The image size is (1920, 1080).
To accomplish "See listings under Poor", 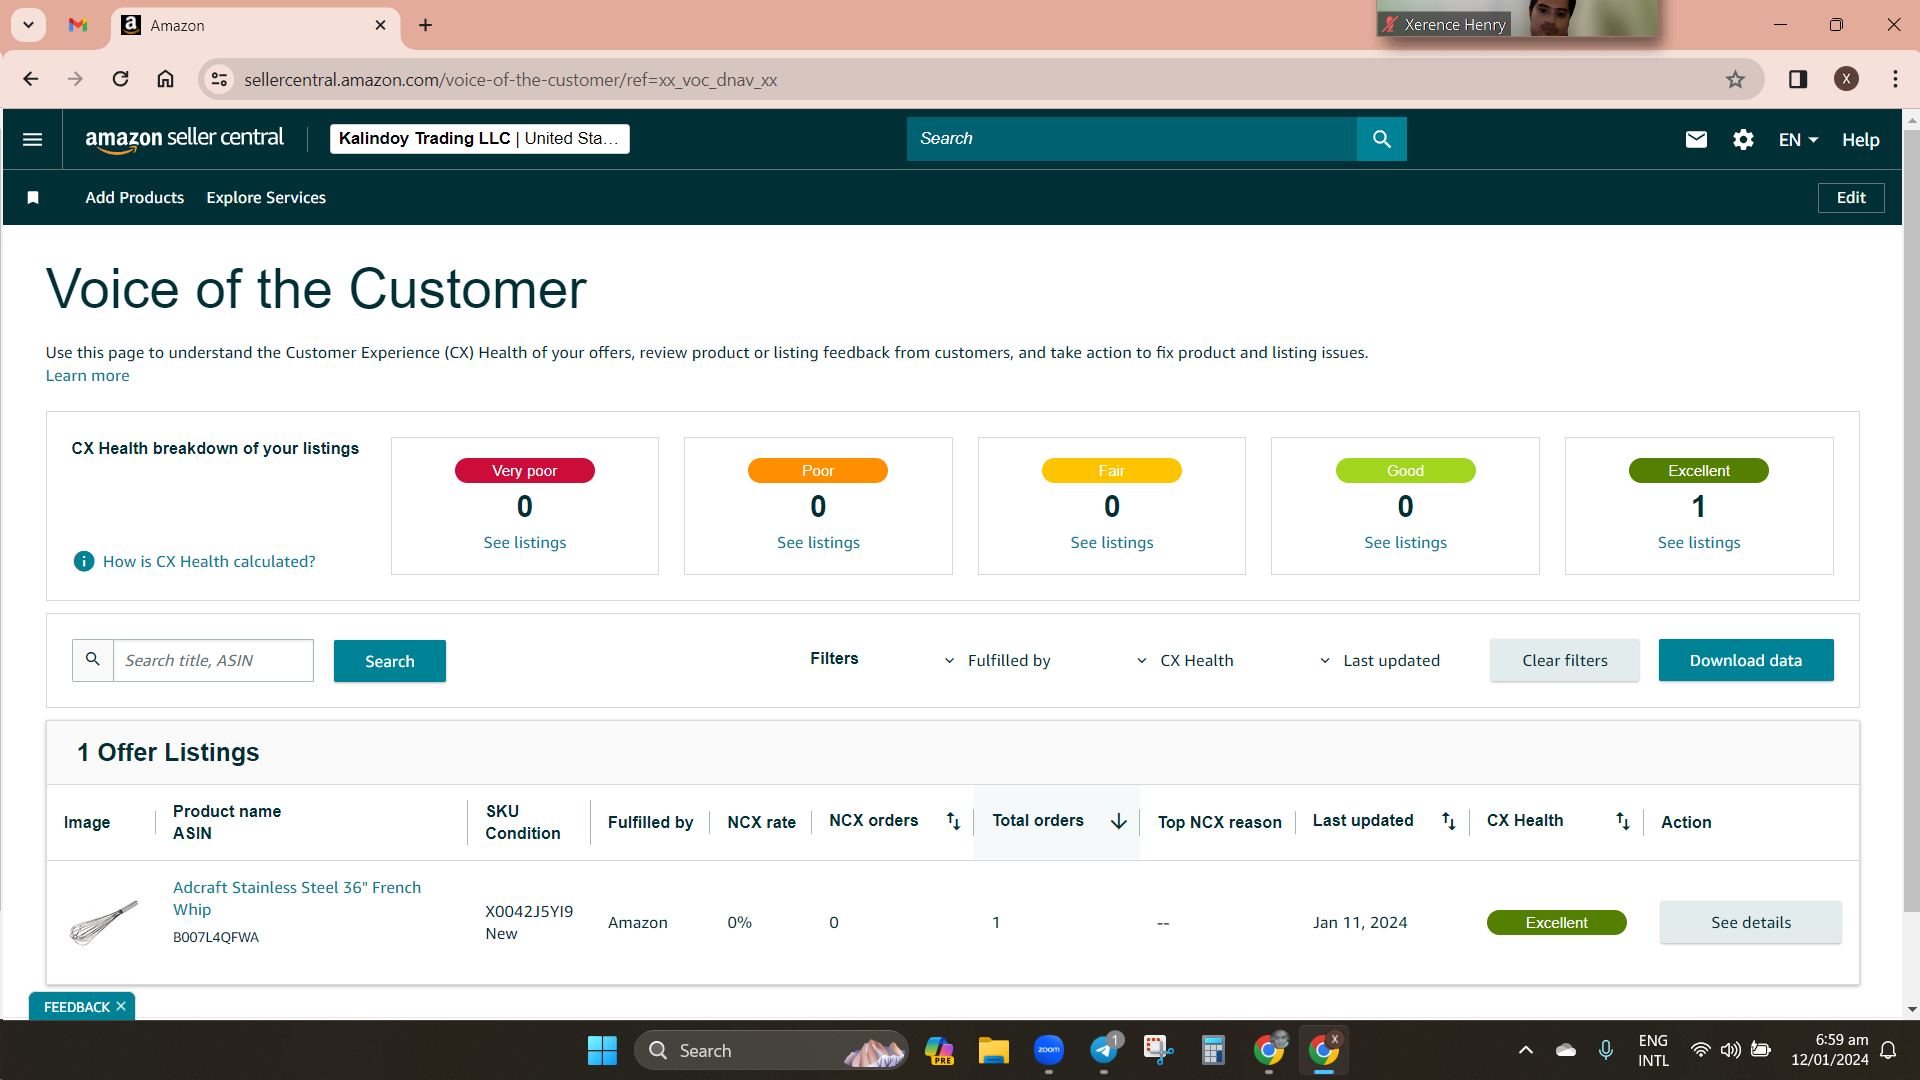I will pyautogui.click(x=818, y=542).
